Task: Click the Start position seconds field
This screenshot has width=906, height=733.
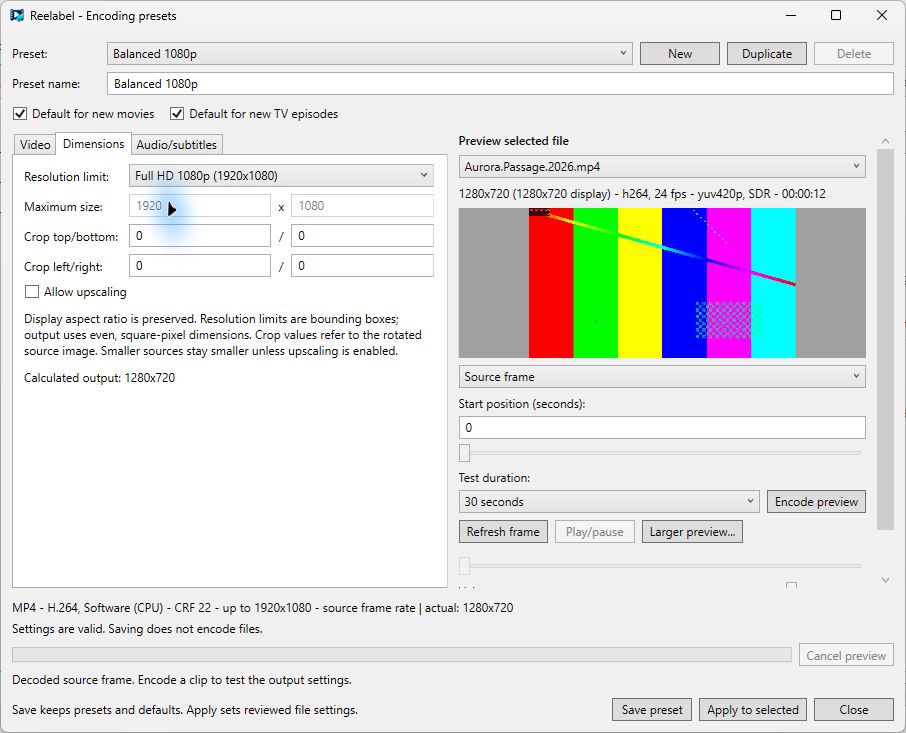Action: coord(662,427)
